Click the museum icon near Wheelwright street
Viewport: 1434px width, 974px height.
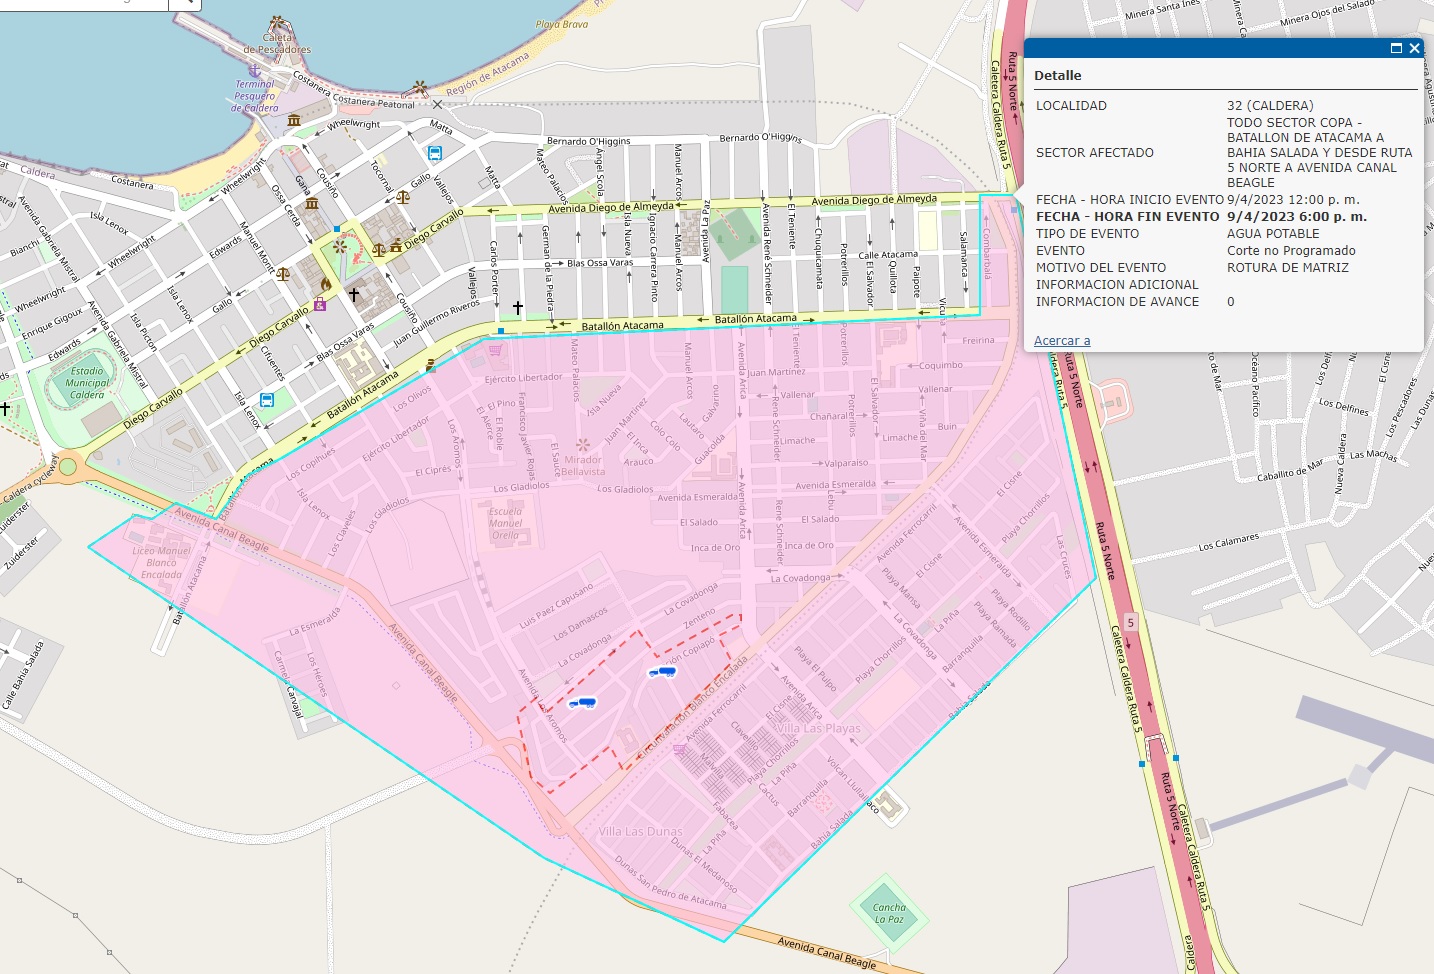294,120
